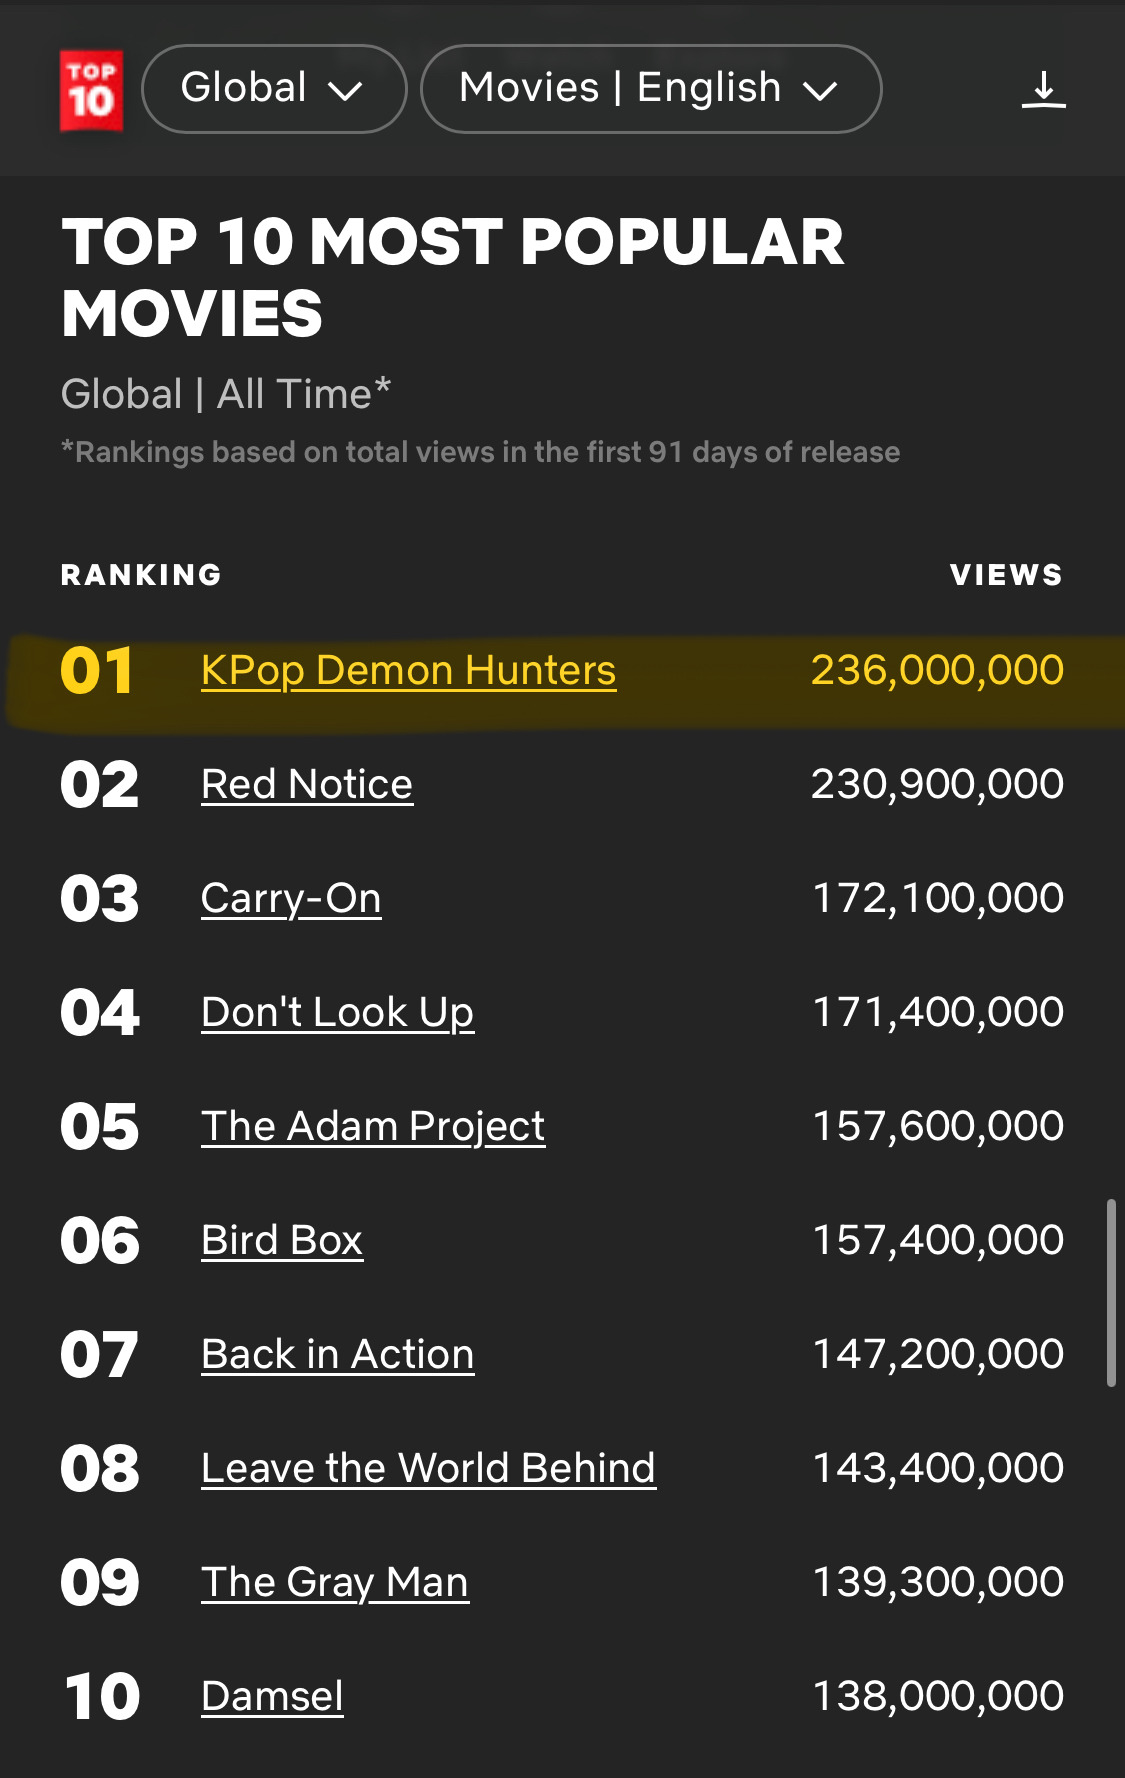Click the page scrollbar thumb
The width and height of the screenshot is (1125, 1778).
(1110, 1292)
